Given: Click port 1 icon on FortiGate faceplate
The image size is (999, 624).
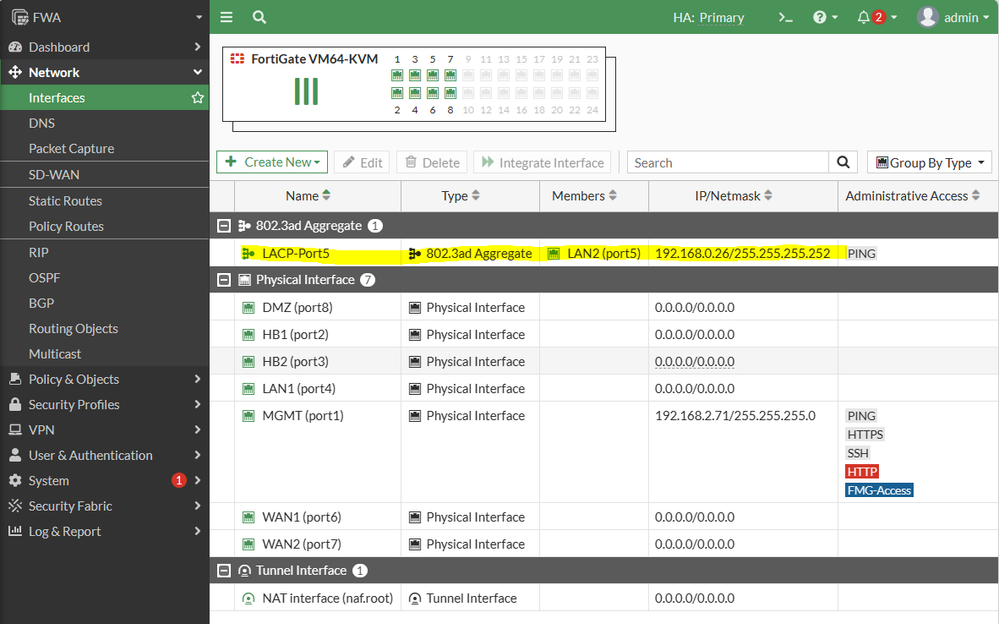Looking at the screenshot, I should pyautogui.click(x=397, y=75).
